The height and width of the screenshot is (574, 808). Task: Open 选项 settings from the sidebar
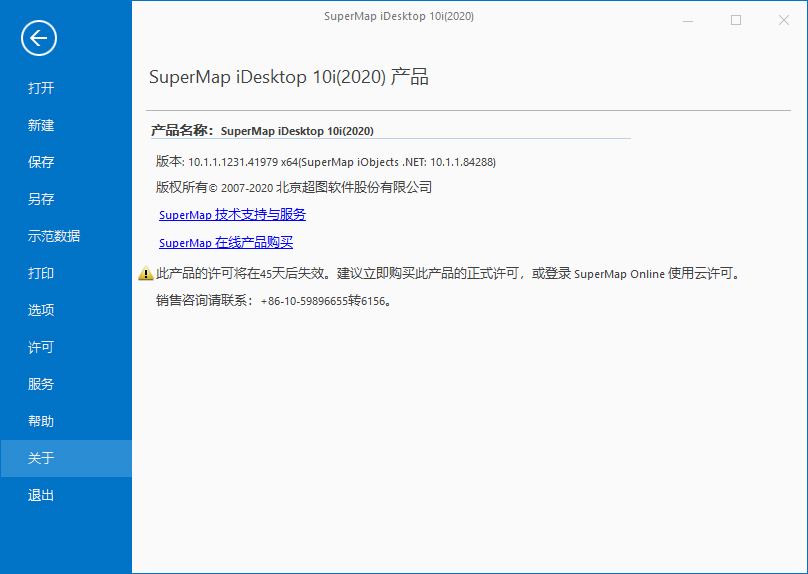click(41, 310)
